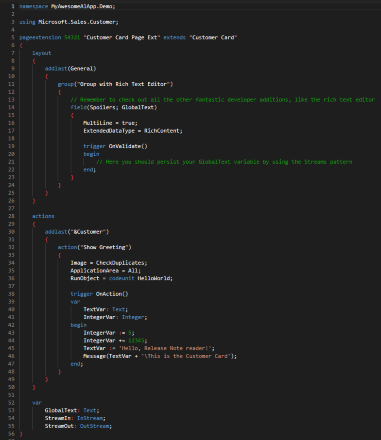Click the 'end;' on line 47

tap(77, 364)
